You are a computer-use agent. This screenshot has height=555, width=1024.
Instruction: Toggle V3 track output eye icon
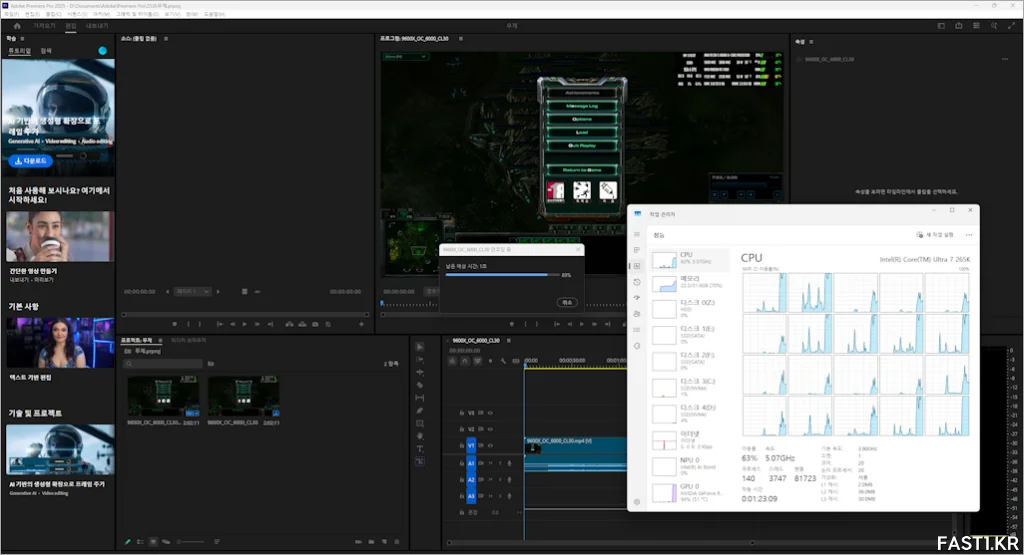[490, 413]
